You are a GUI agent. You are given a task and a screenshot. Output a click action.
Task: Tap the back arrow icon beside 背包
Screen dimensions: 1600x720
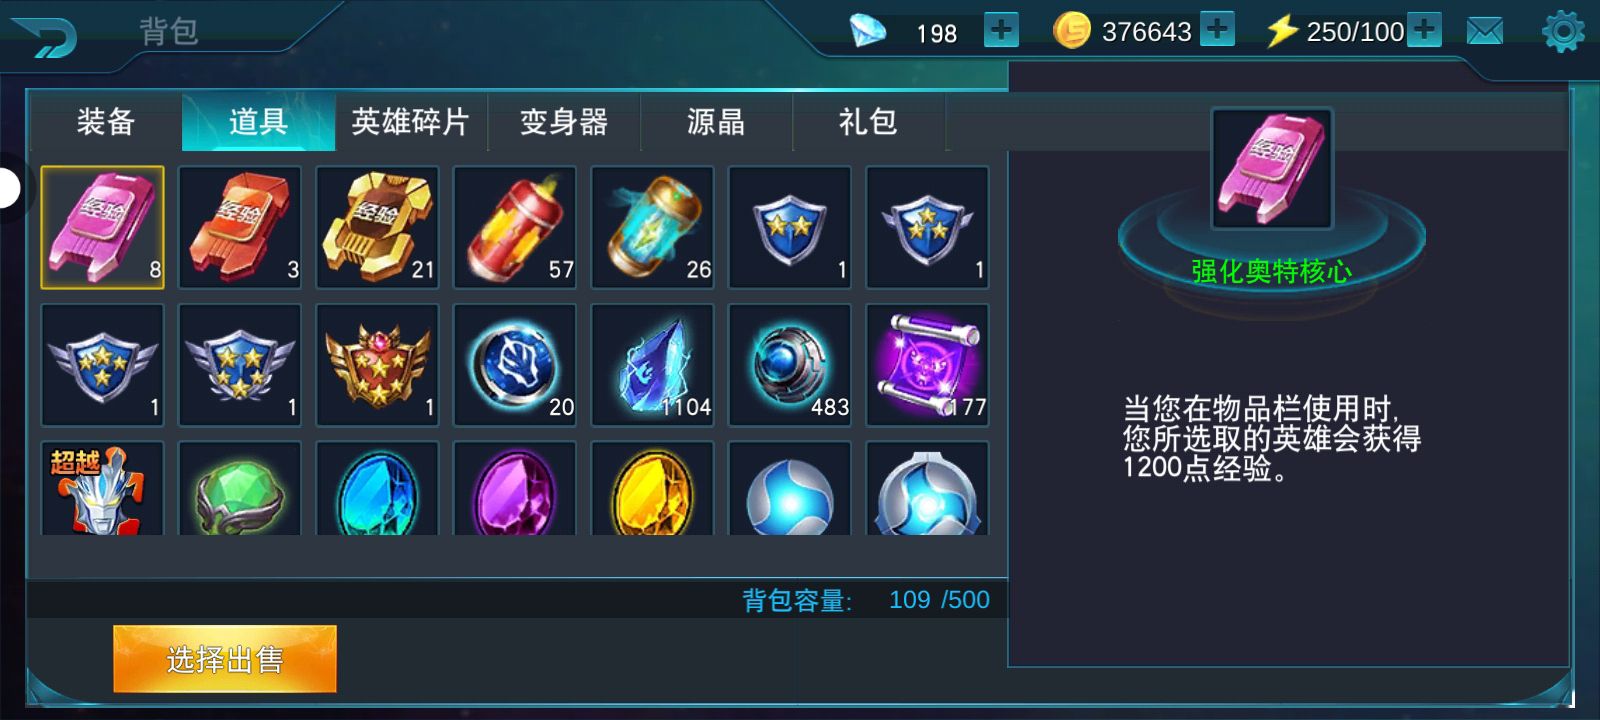pyautogui.click(x=43, y=35)
